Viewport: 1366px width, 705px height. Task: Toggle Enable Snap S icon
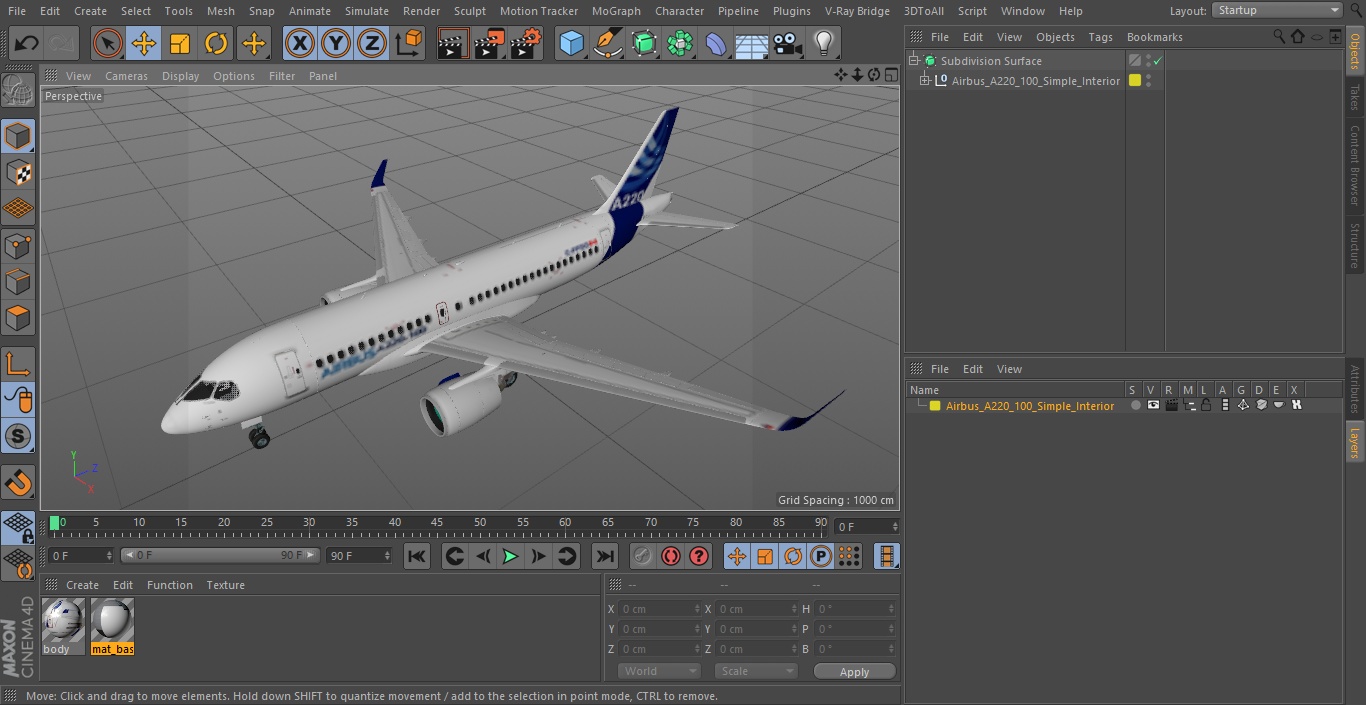[18, 437]
